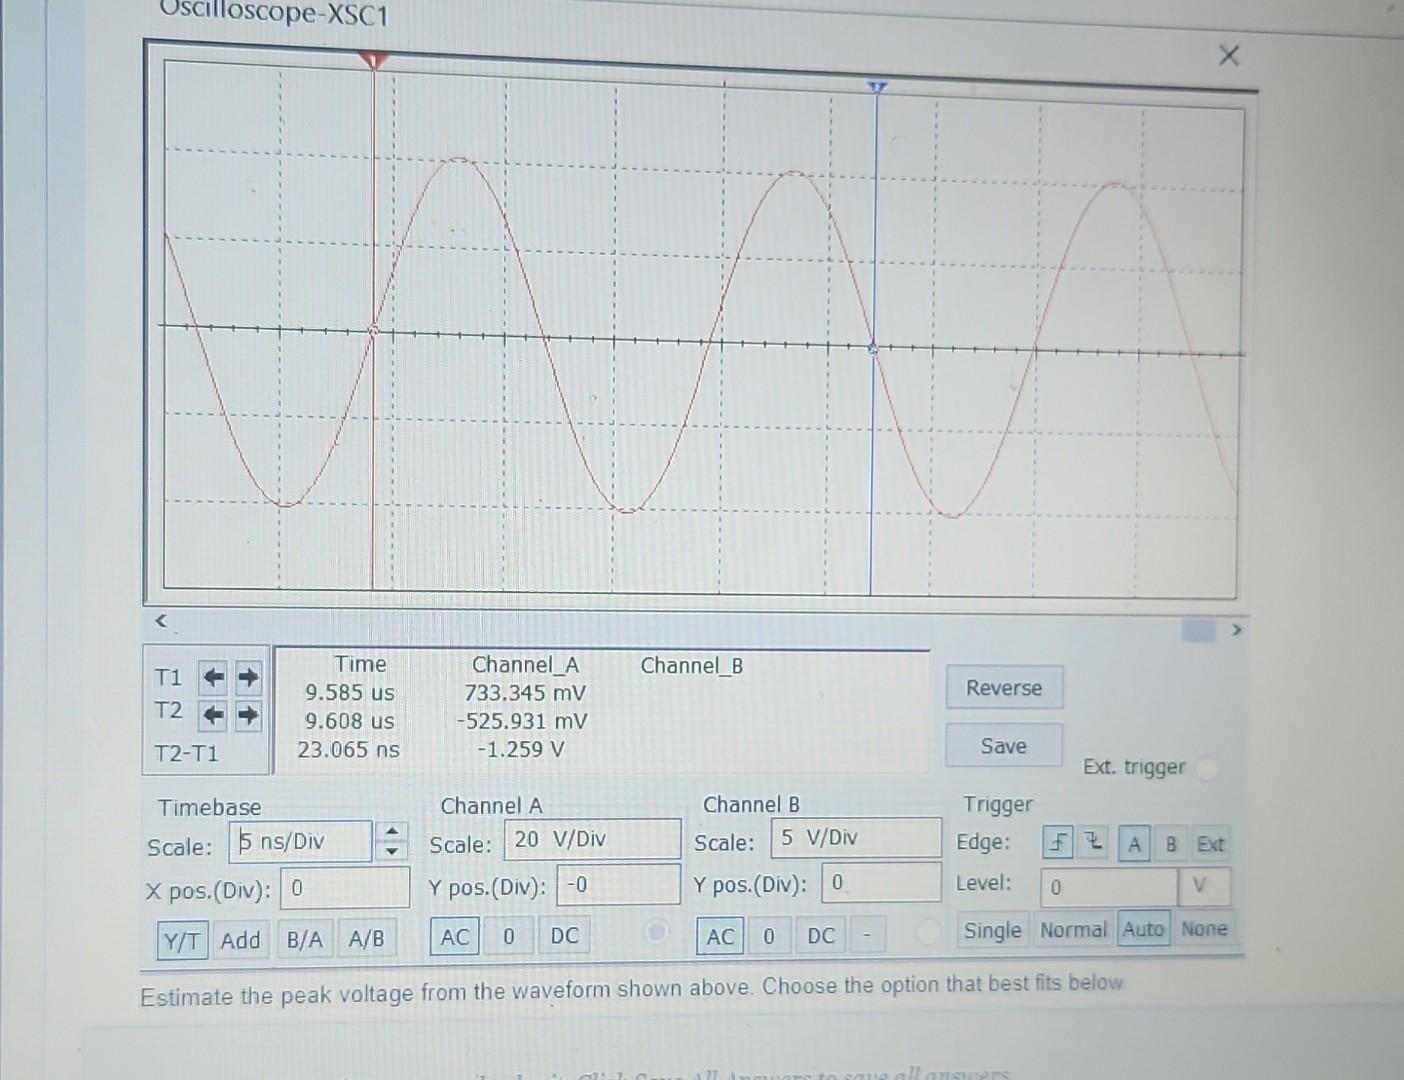Enable the Ext. trigger radio button
Screen dimensions: 1404x1080
coord(1210,768)
